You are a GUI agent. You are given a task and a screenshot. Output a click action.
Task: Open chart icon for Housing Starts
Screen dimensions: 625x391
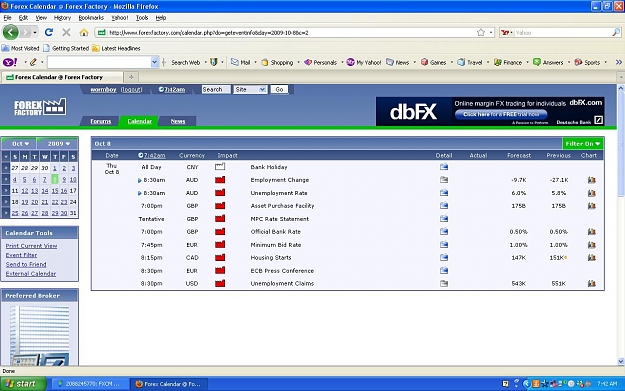point(592,257)
